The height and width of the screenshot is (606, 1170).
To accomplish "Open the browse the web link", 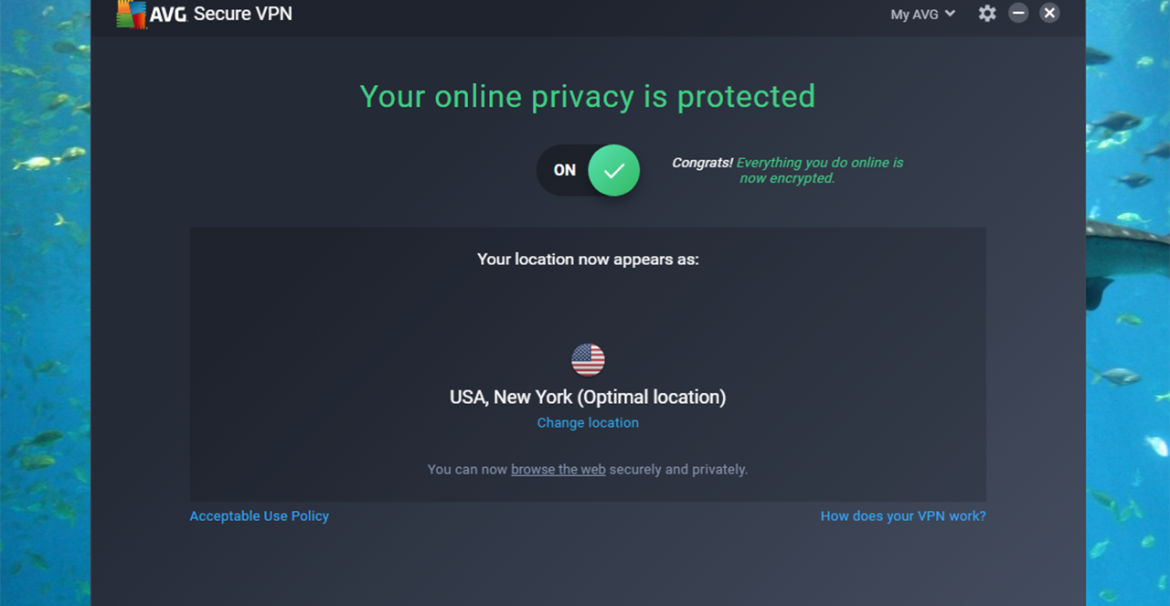I will pos(558,469).
